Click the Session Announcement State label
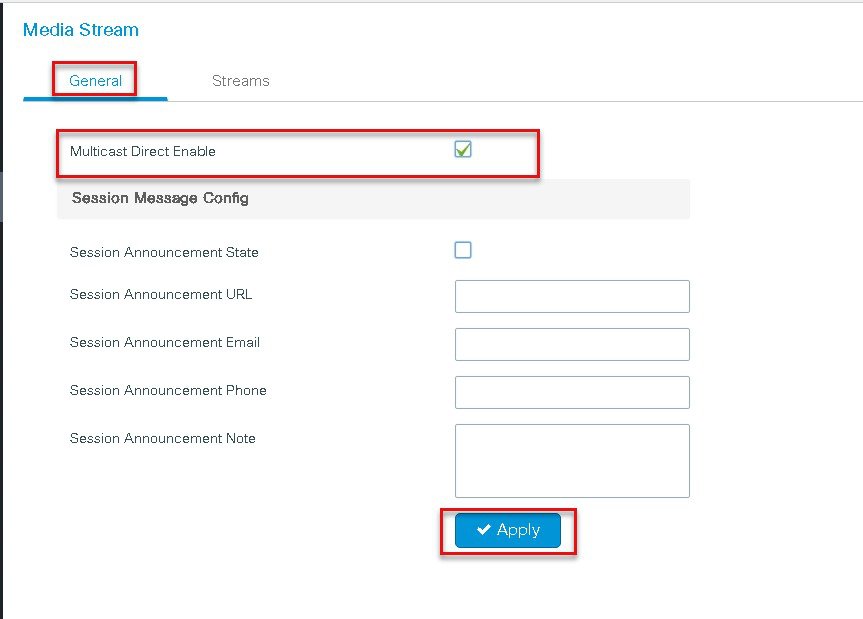863x619 pixels. point(164,252)
